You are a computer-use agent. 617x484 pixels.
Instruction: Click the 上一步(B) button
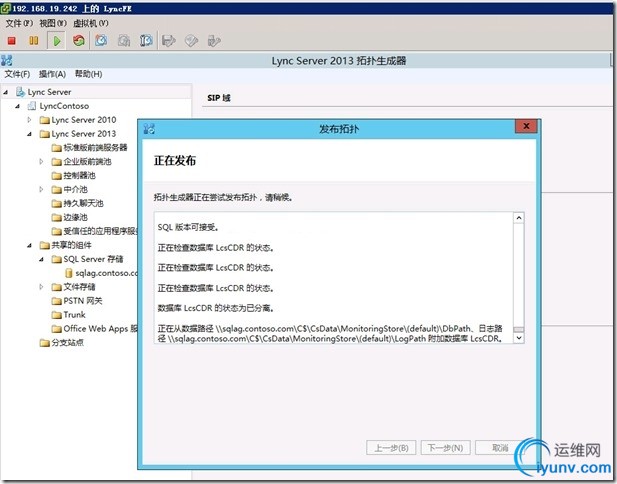click(x=391, y=448)
